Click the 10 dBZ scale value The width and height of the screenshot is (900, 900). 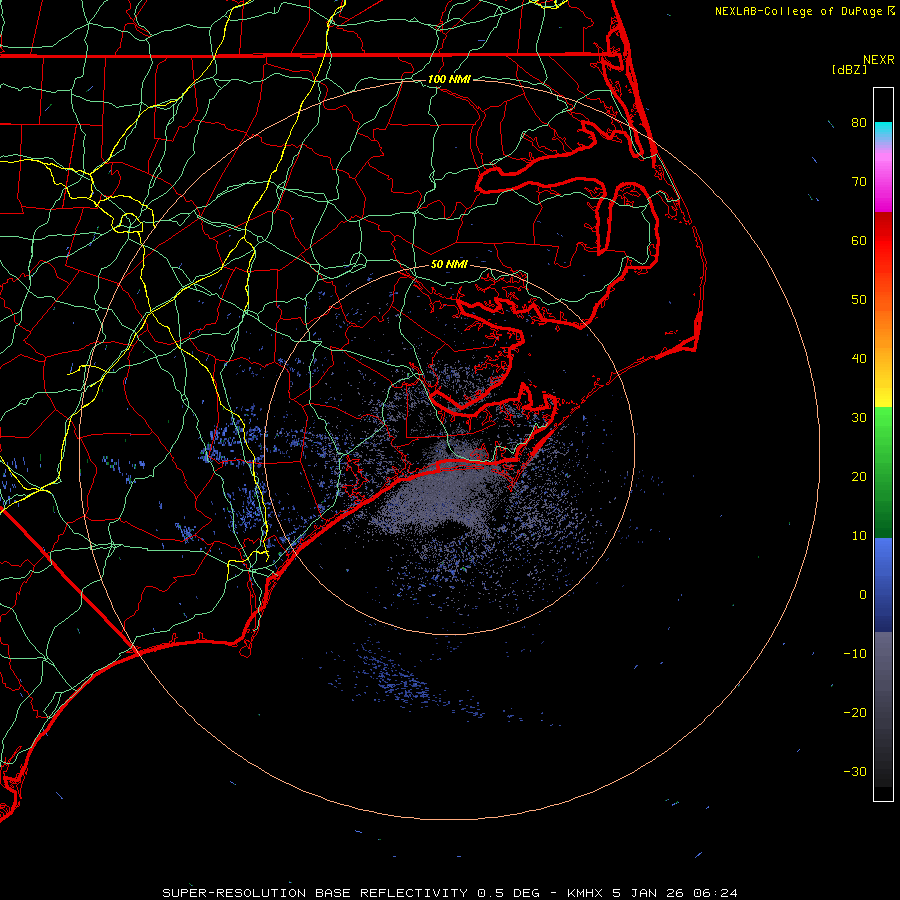coord(859,536)
